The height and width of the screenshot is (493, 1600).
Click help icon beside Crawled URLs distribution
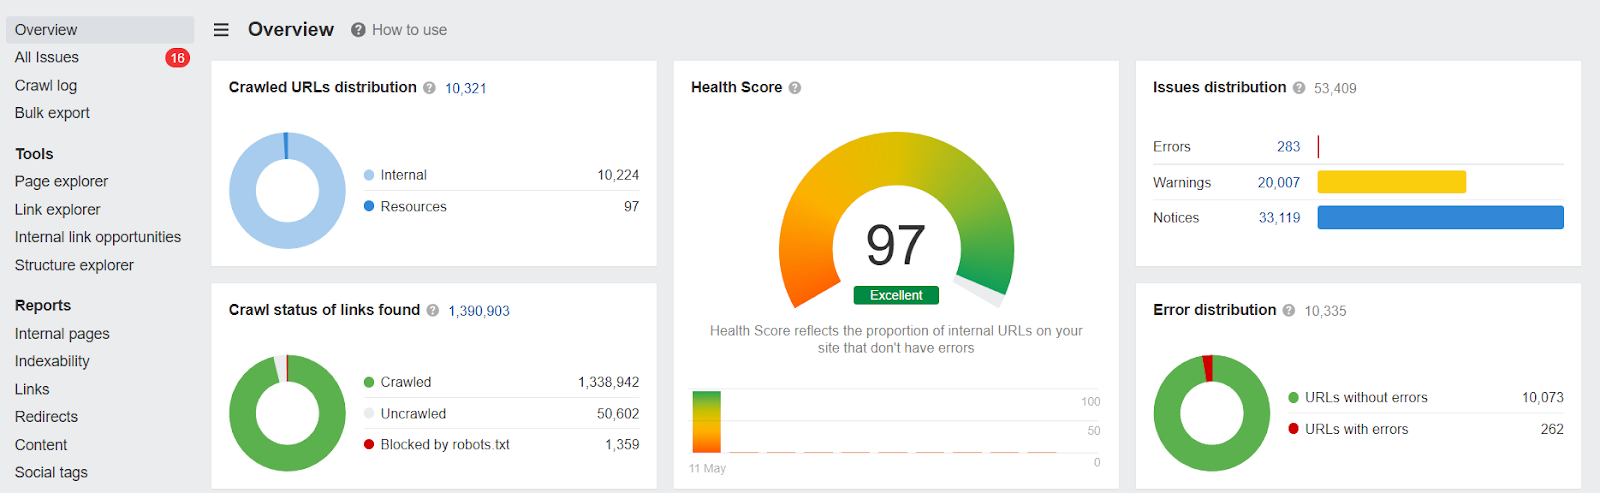[429, 88]
